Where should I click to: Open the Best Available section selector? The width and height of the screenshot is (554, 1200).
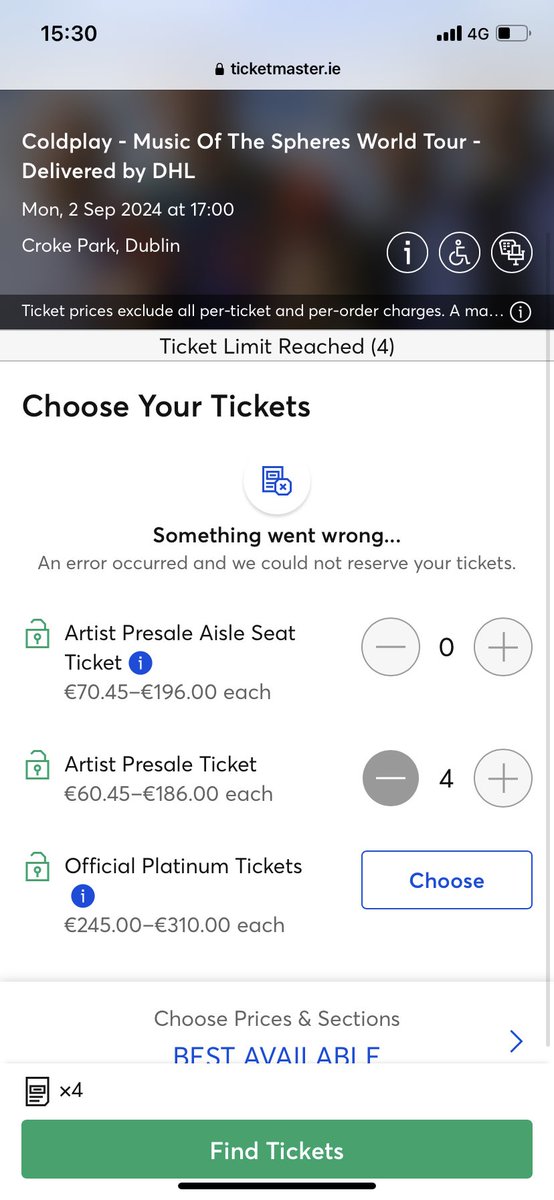[x=276, y=1056]
